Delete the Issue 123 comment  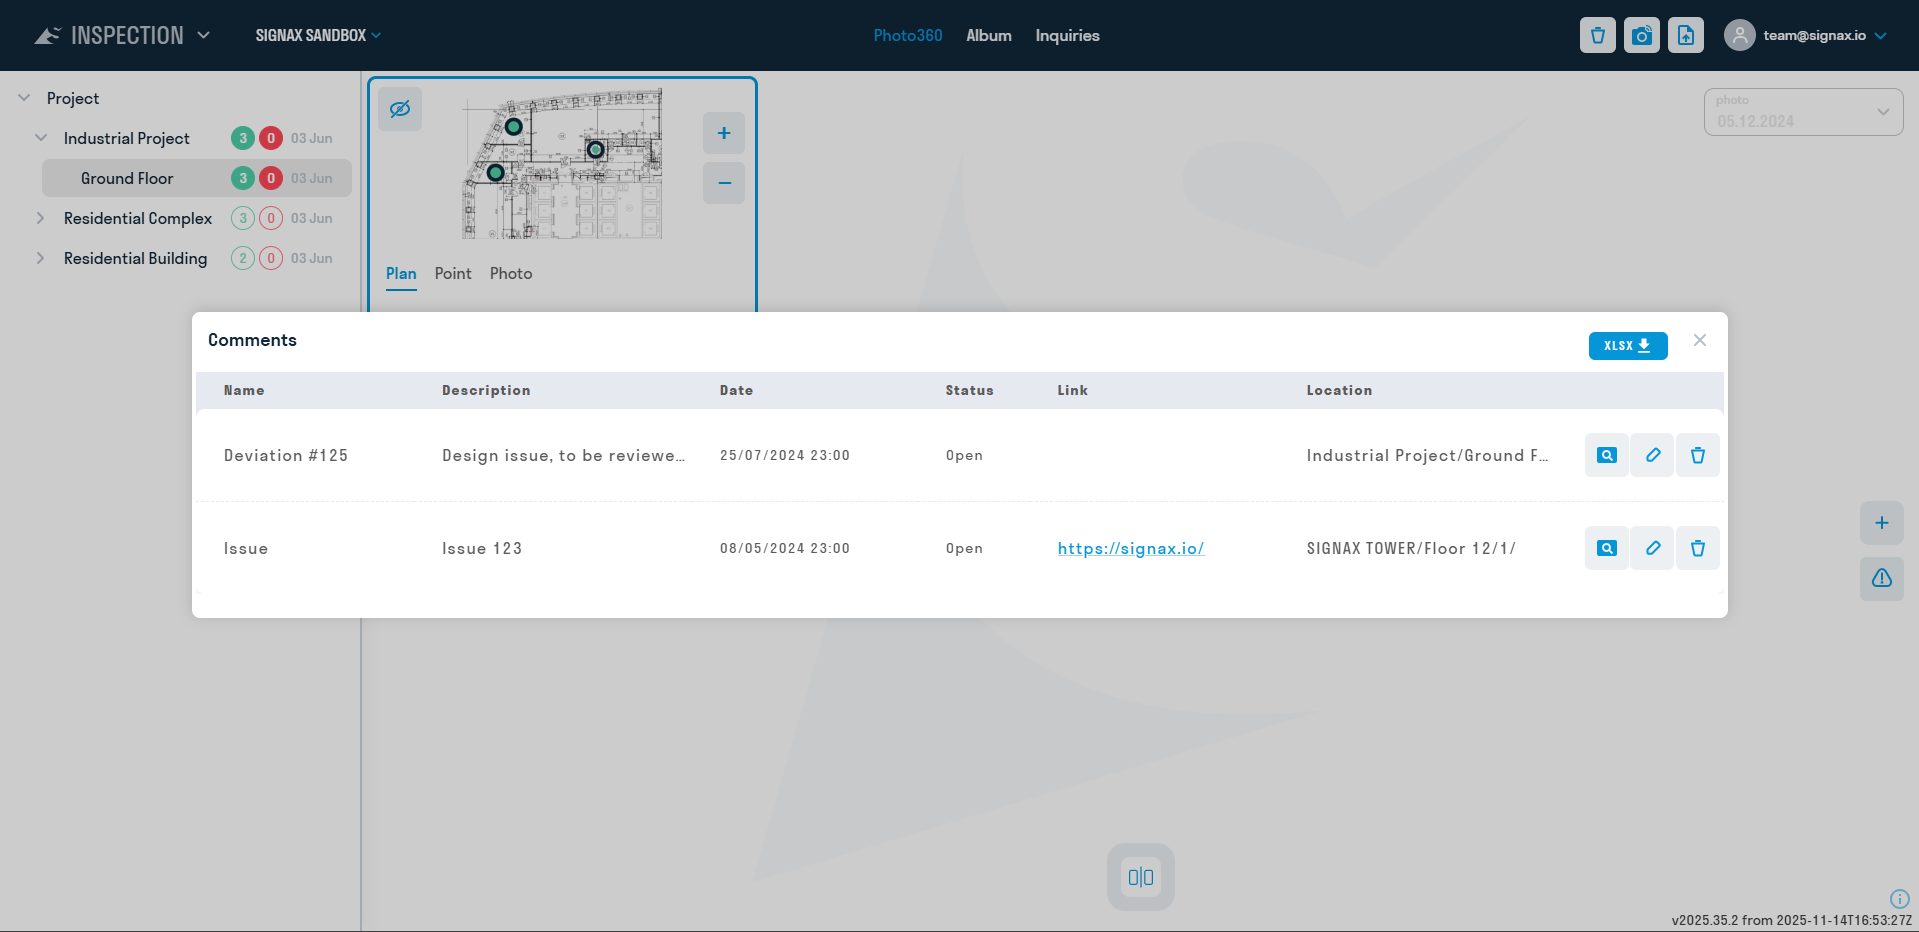[1697, 548]
